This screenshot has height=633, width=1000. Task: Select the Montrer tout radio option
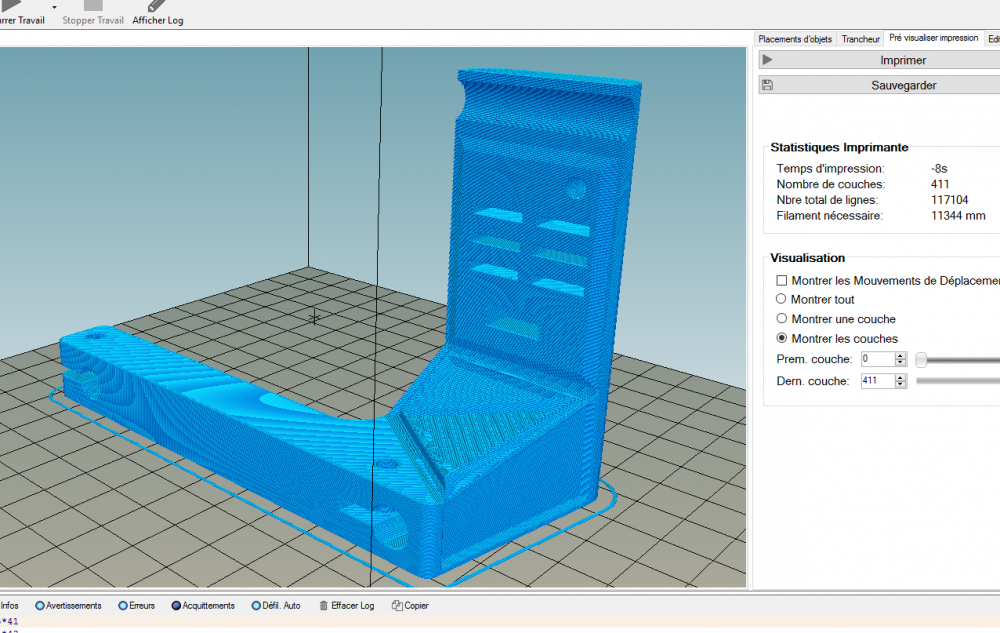click(782, 299)
